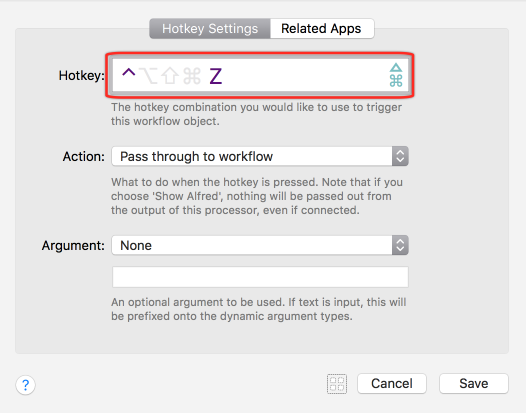Select the Hotkey Settings tab
The width and height of the screenshot is (526, 413).
pyautogui.click(x=210, y=29)
